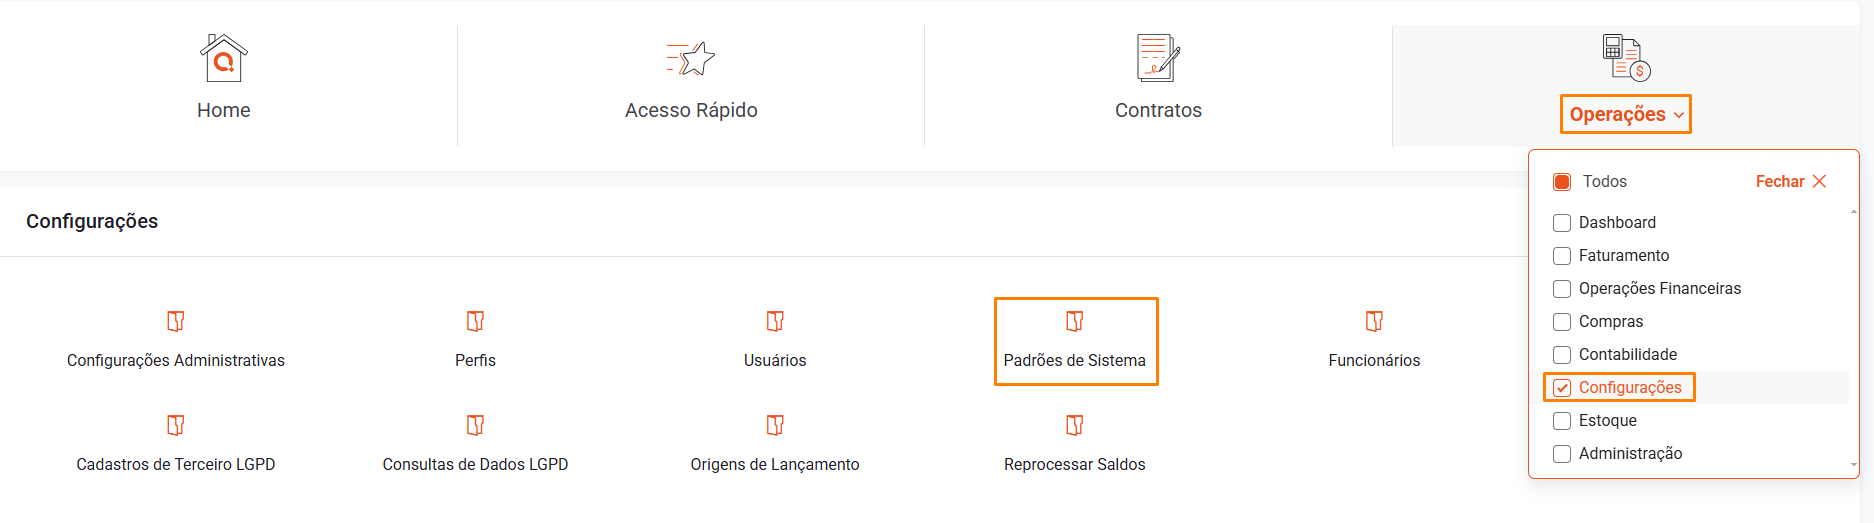Image resolution: width=1874 pixels, height=523 pixels.
Task: Uncheck the Configurações checkbox
Action: pyautogui.click(x=1562, y=388)
